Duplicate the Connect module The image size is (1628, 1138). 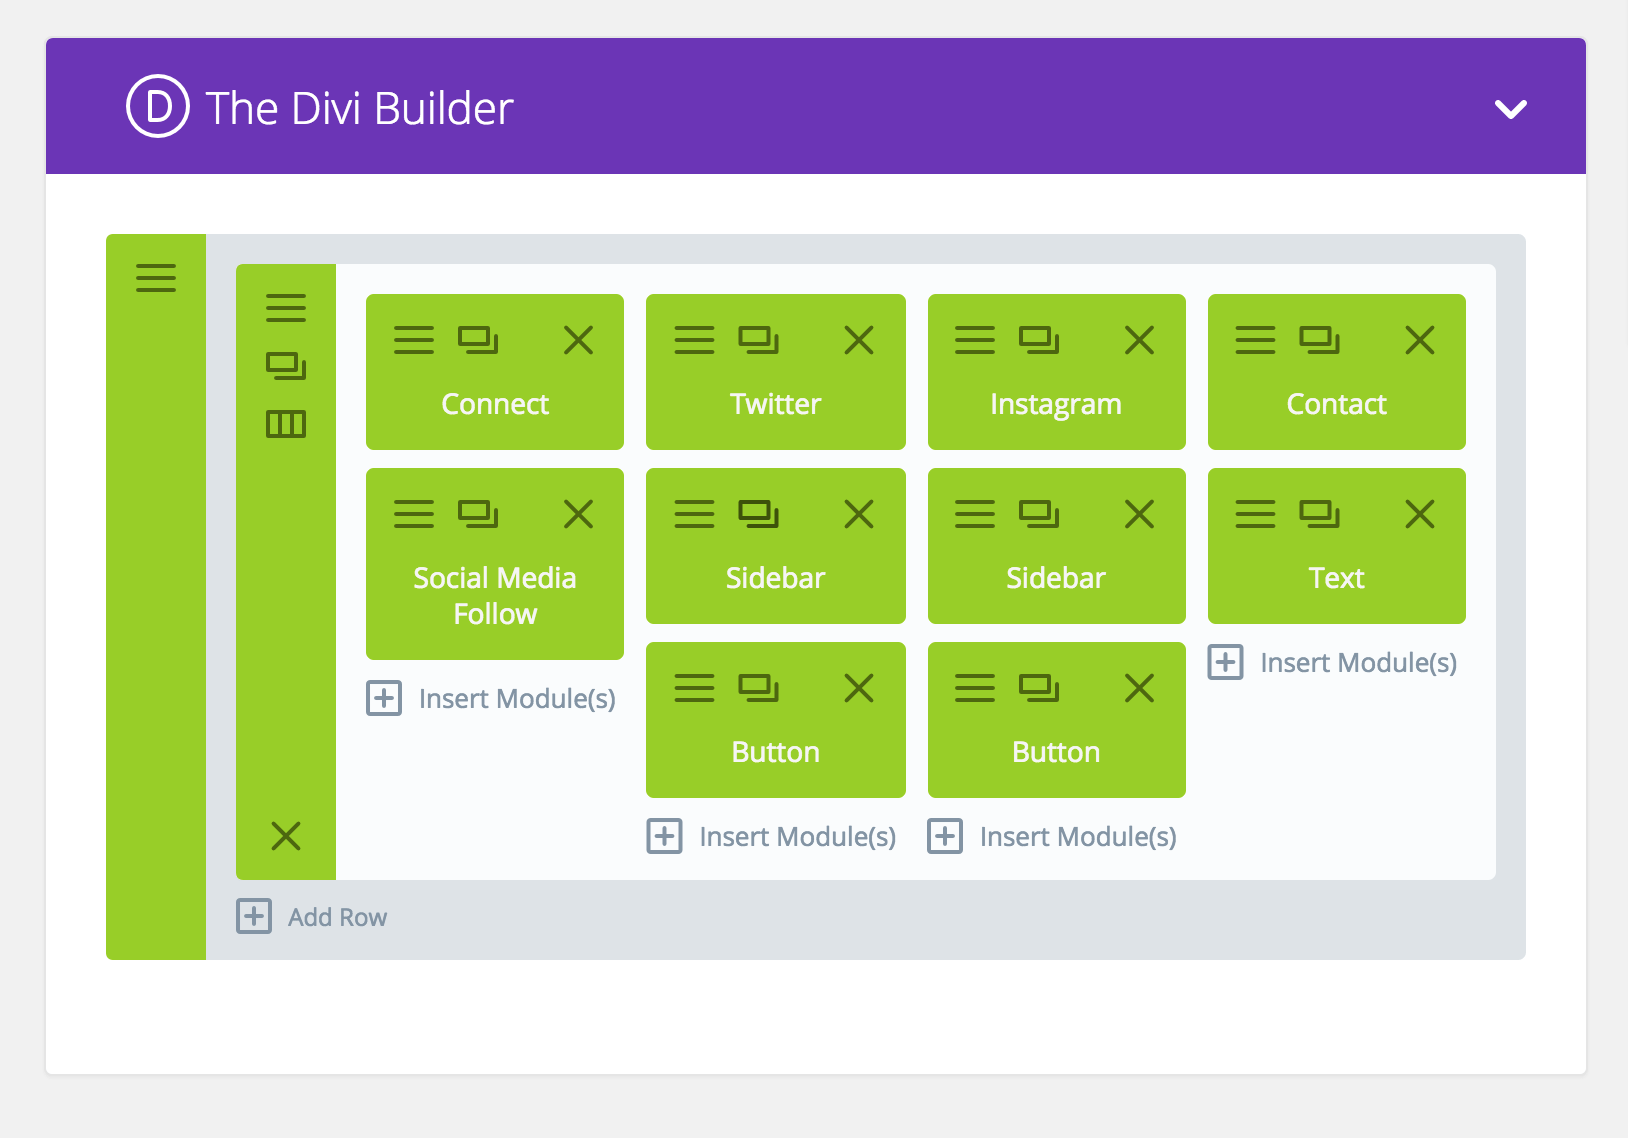click(x=478, y=340)
